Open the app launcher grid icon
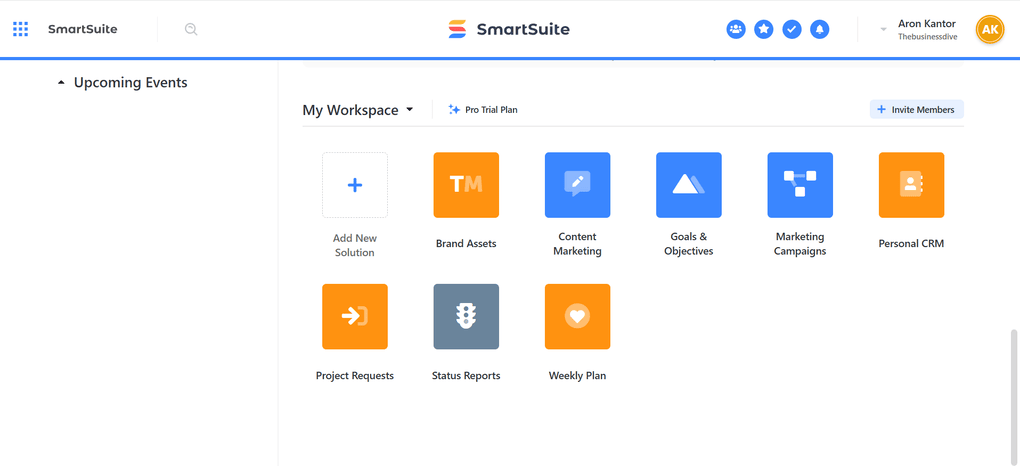The width and height of the screenshot is (1020, 466). (21, 29)
